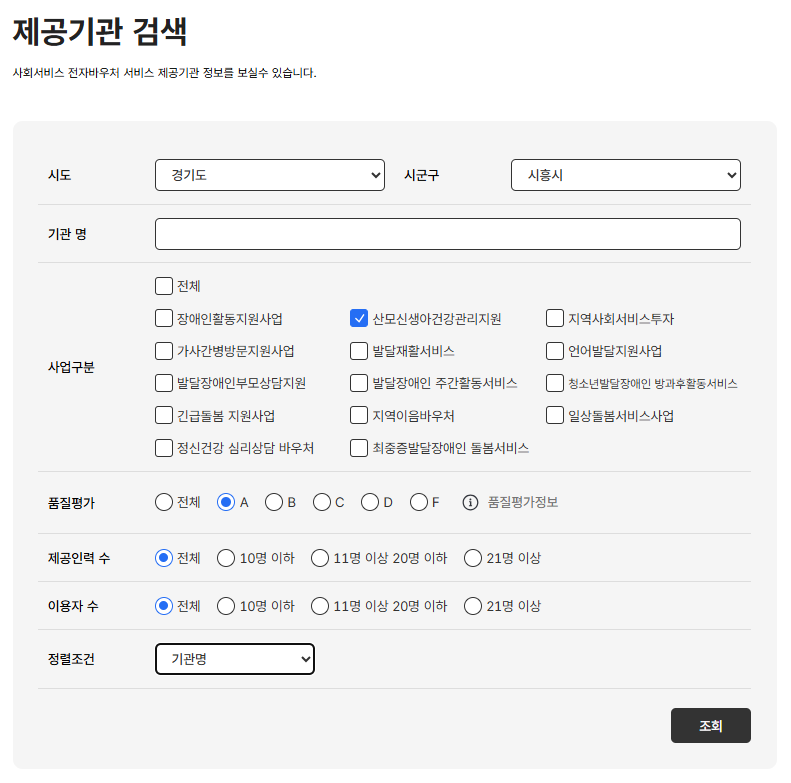Open the 시도 dropdown showing 경기도
Viewport: 791px width, 783px height.
click(270, 175)
